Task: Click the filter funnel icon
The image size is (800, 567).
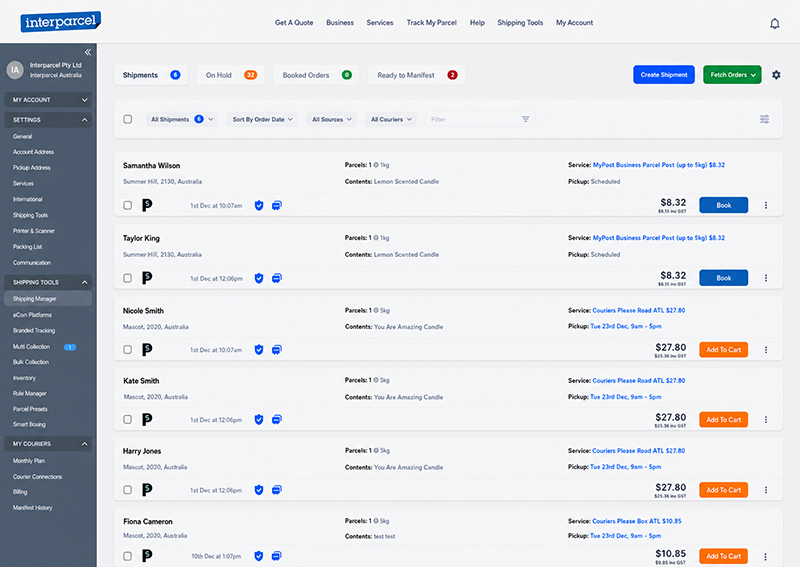Action: [526, 119]
